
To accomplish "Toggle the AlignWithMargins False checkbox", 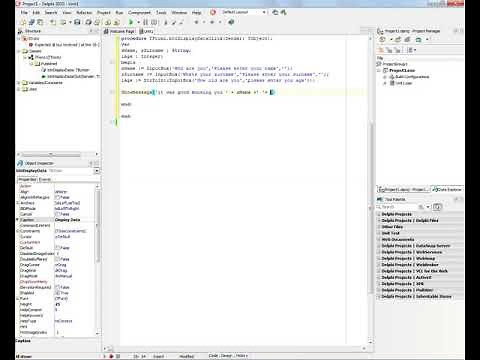I will click(57, 197).
